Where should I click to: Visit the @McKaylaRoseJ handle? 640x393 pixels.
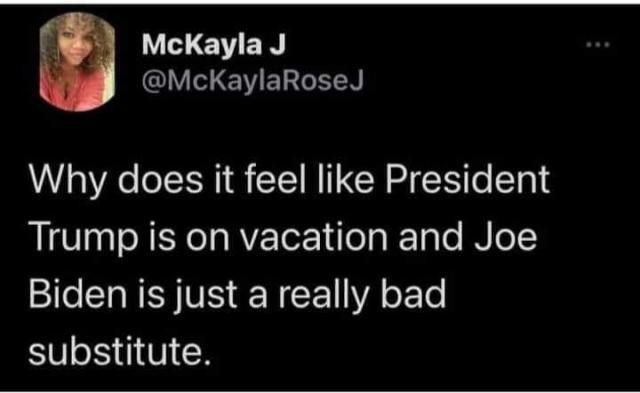point(252,79)
